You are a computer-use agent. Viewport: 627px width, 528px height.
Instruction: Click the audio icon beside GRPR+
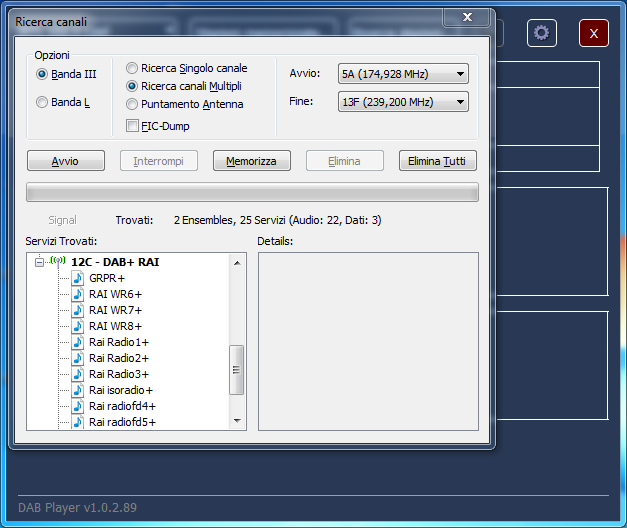pos(78,278)
